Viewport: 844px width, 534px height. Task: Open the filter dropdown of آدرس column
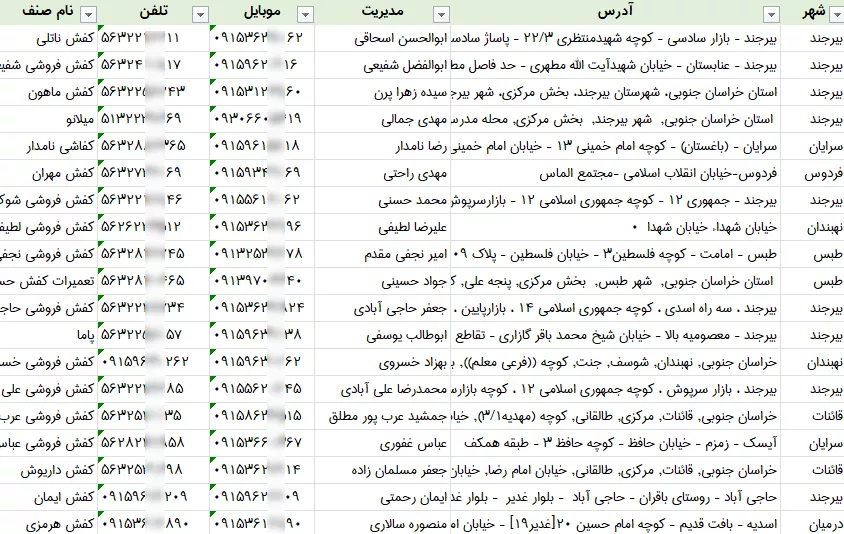click(771, 15)
